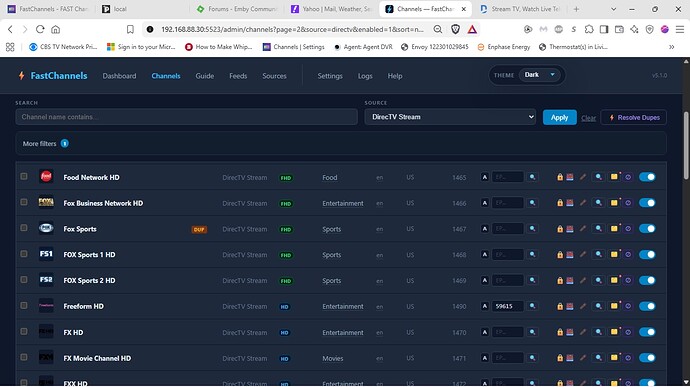Click the DUP badge on Fox Sports
This screenshot has height=387, width=690.
click(199, 229)
